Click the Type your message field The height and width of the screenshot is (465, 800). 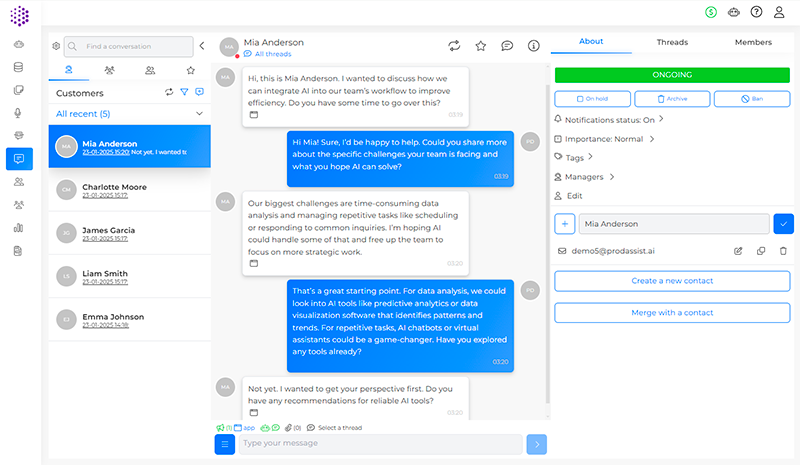[380, 443]
